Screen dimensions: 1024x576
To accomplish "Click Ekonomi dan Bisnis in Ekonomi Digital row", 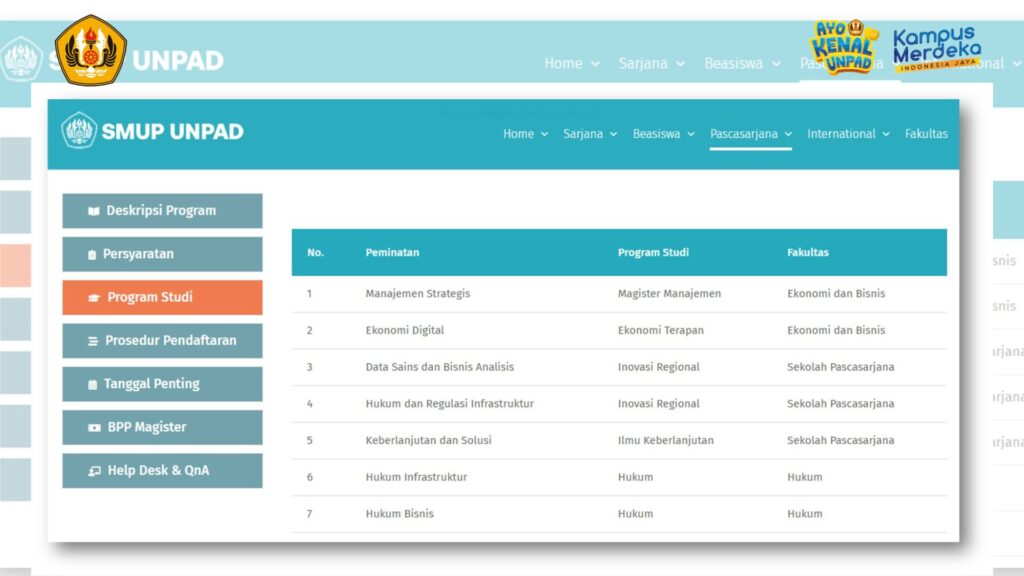I will (x=836, y=330).
